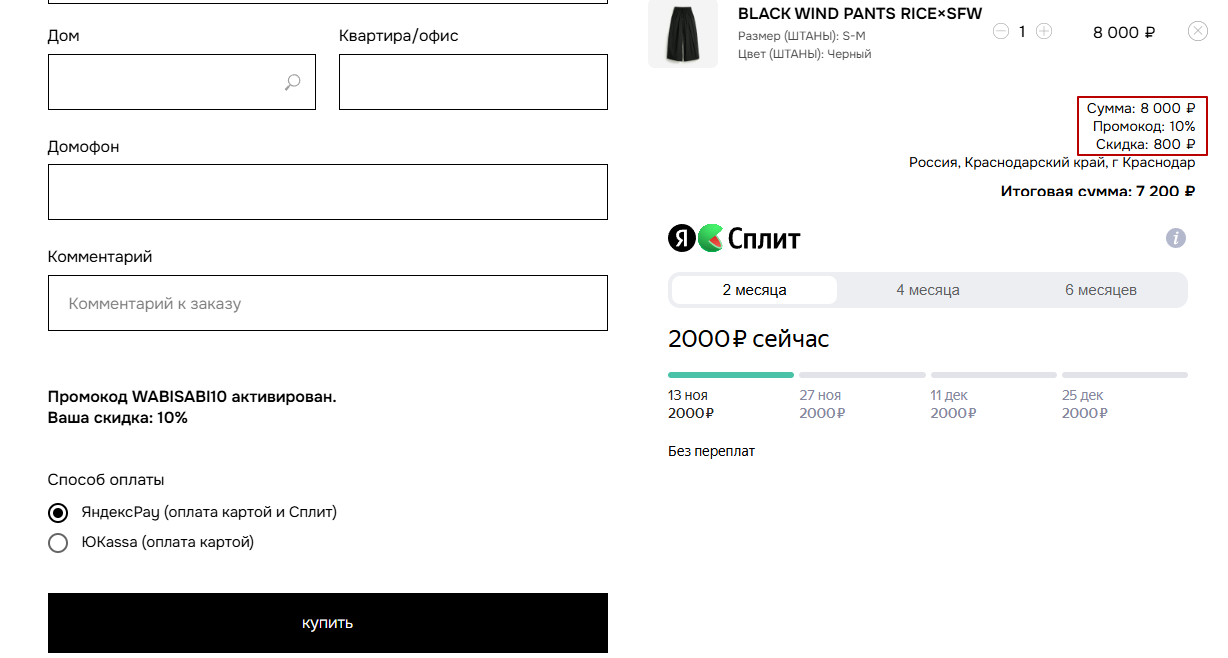Open BLACK WIND PANTS RICE×SFW product title
The height and width of the screenshot is (658, 1228).
click(x=859, y=14)
